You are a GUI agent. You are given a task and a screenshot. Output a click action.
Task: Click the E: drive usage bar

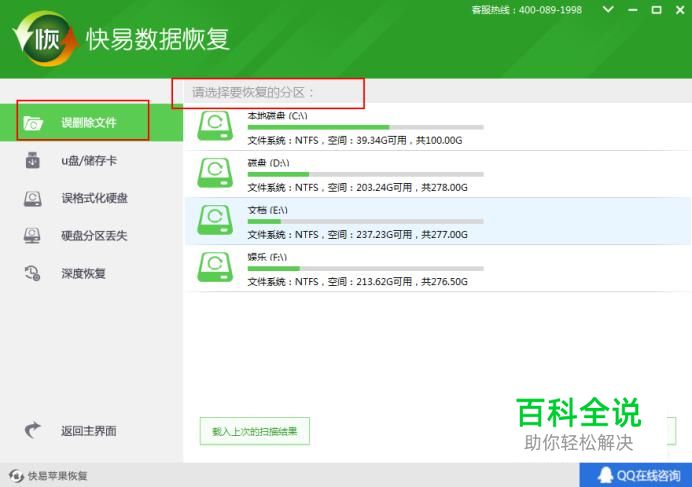click(x=365, y=221)
